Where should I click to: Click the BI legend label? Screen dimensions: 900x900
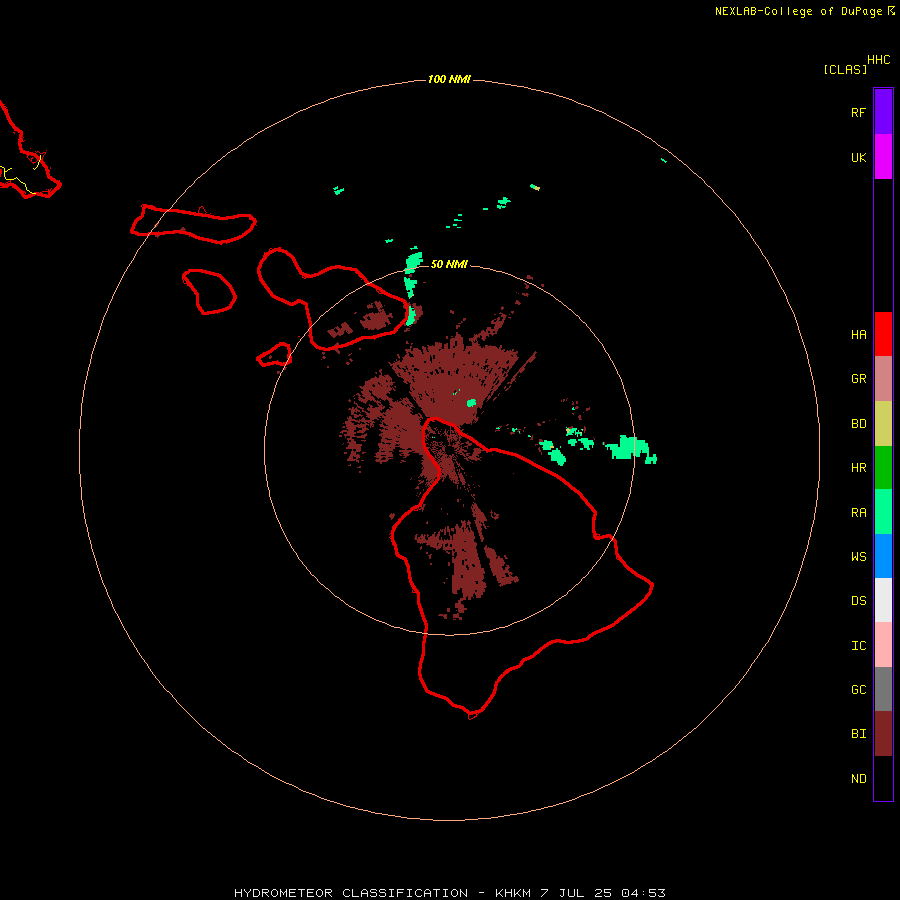(858, 734)
